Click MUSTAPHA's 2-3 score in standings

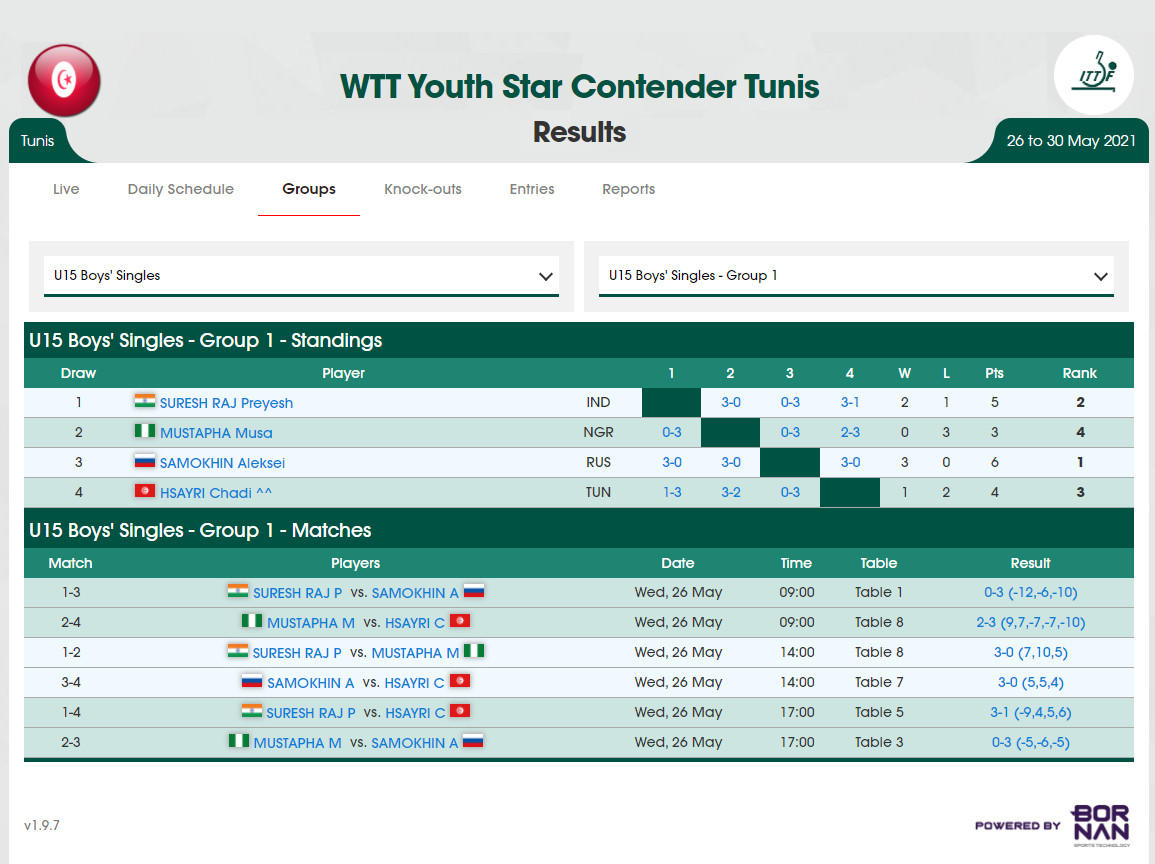click(x=850, y=432)
